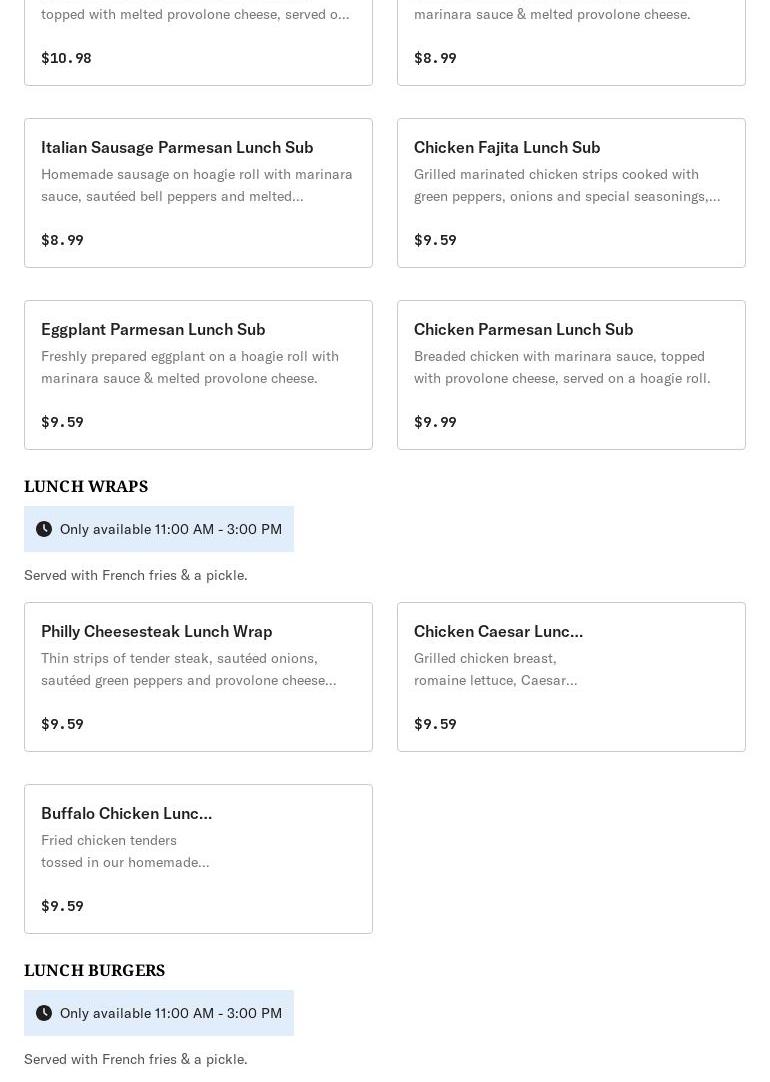Click the clock icon under Lunch Burgers heading
Screen dimensions: 770x1082
click(x=44, y=1013)
